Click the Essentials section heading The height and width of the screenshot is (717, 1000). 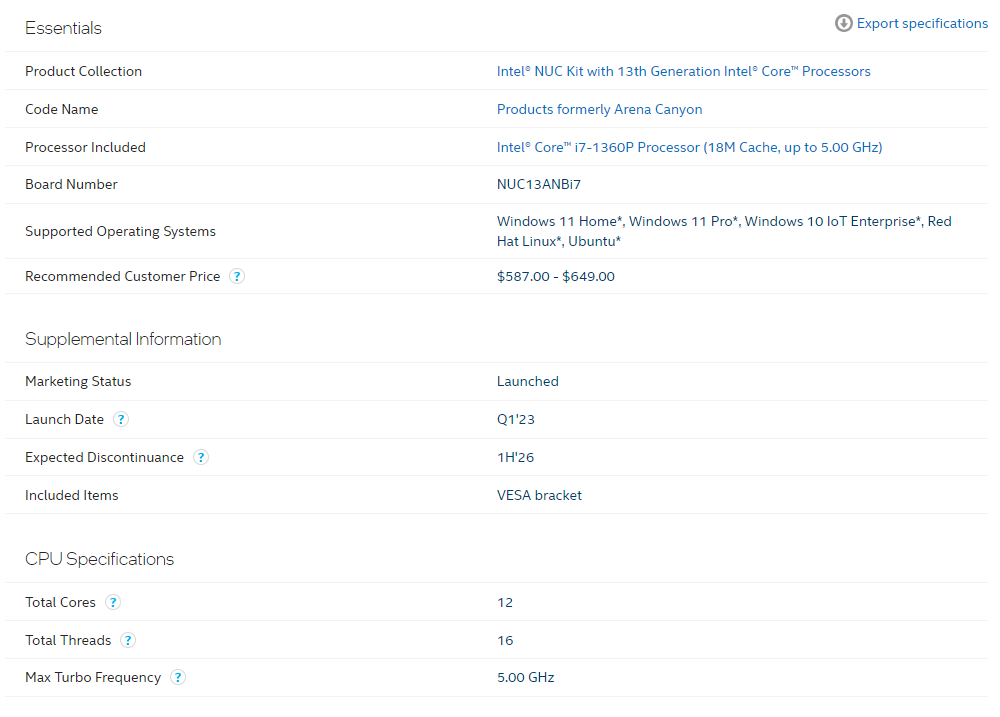pyautogui.click(x=63, y=28)
